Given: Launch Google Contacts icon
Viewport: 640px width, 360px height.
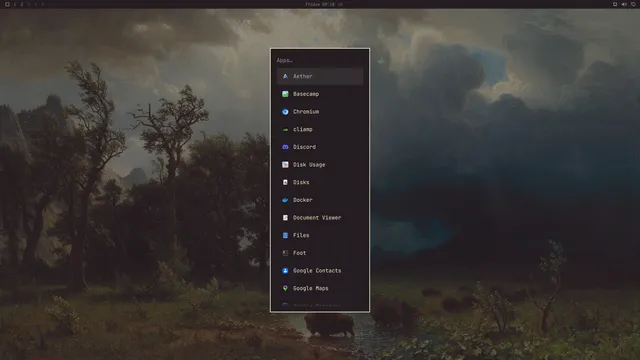Looking at the screenshot, I should pos(285,271).
